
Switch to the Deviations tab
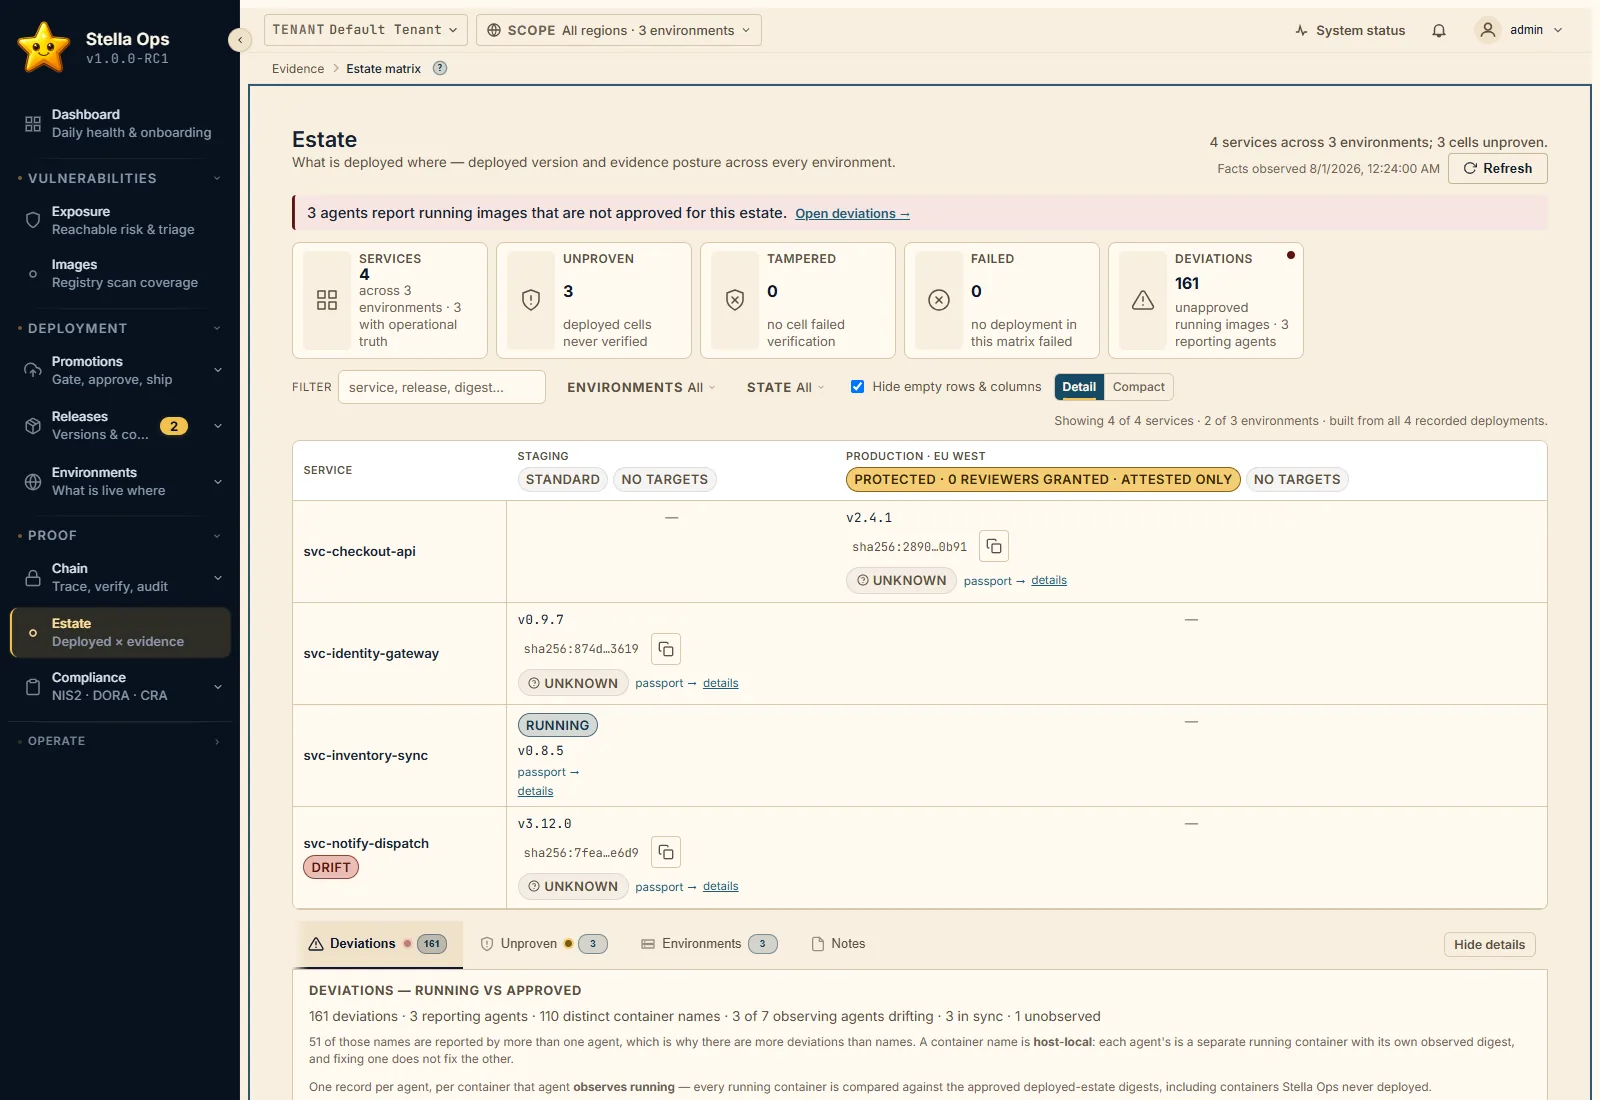coord(378,944)
